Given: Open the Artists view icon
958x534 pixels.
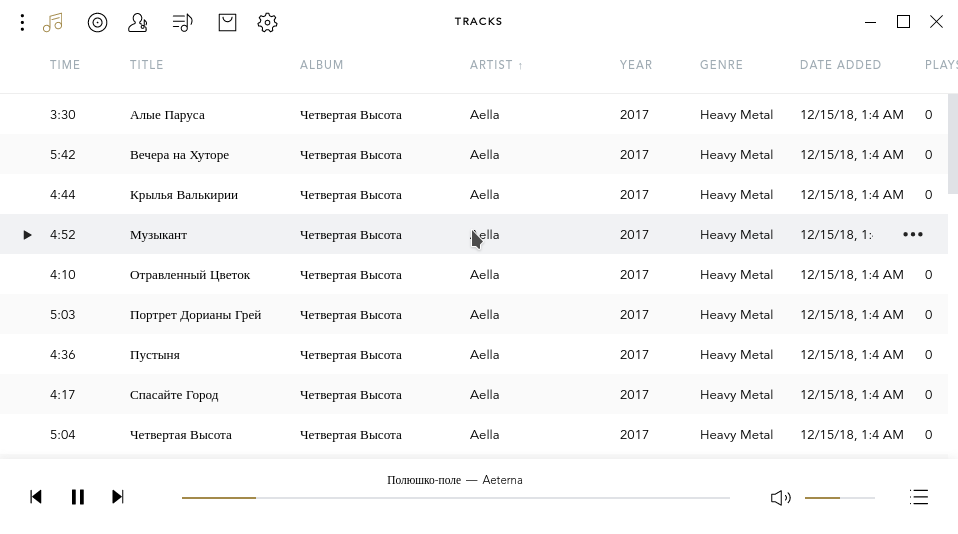Looking at the screenshot, I should click(137, 23).
